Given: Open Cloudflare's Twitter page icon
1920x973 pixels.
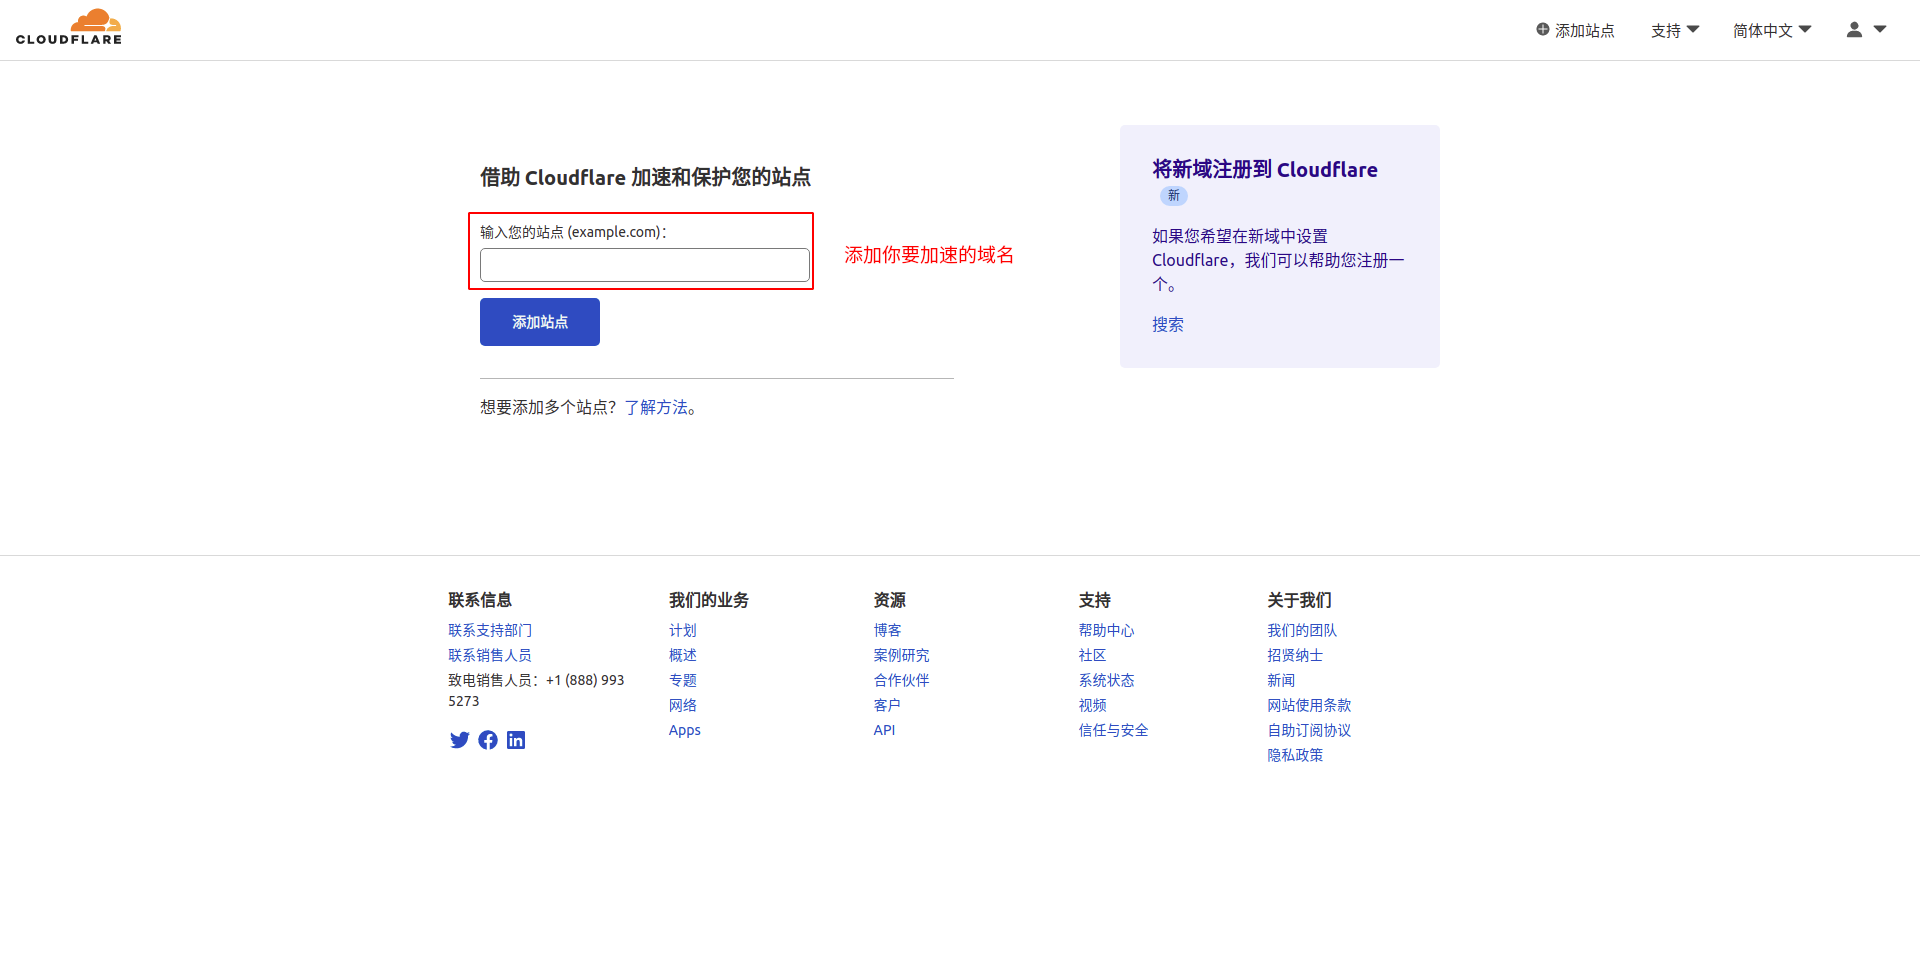Looking at the screenshot, I should click(459, 740).
